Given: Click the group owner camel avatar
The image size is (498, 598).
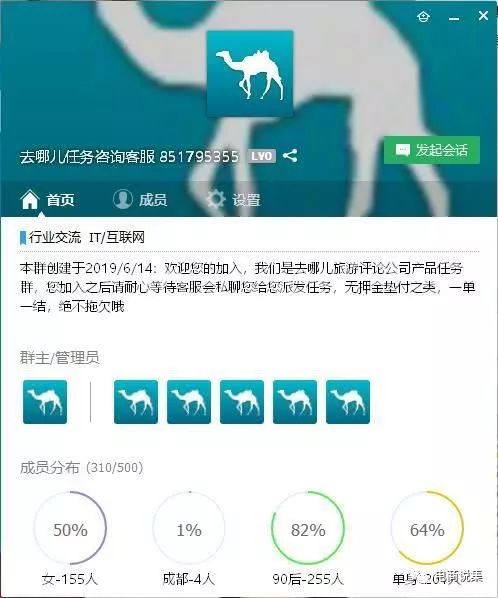Looking at the screenshot, I should pyautogui.click(x=45, y=402).
